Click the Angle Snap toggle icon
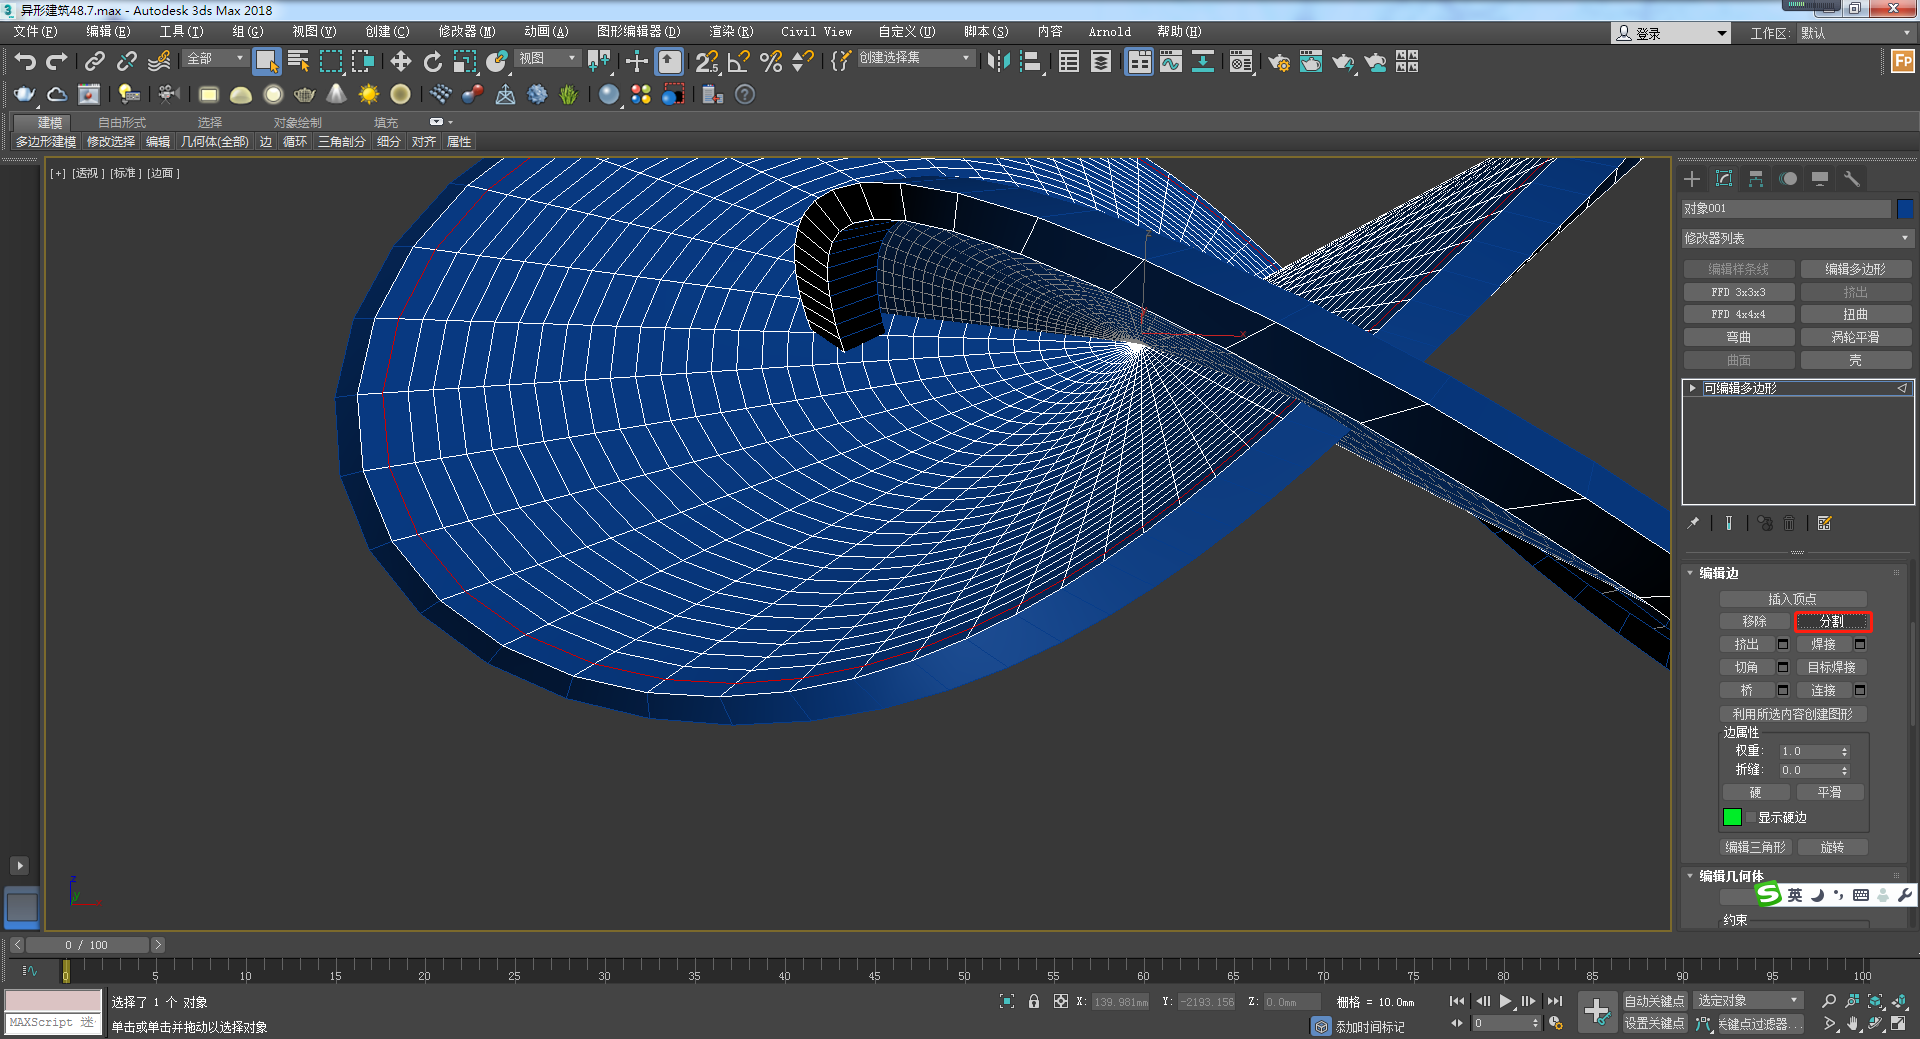This screenshot has height=1039, width=1920. point(738,62)
